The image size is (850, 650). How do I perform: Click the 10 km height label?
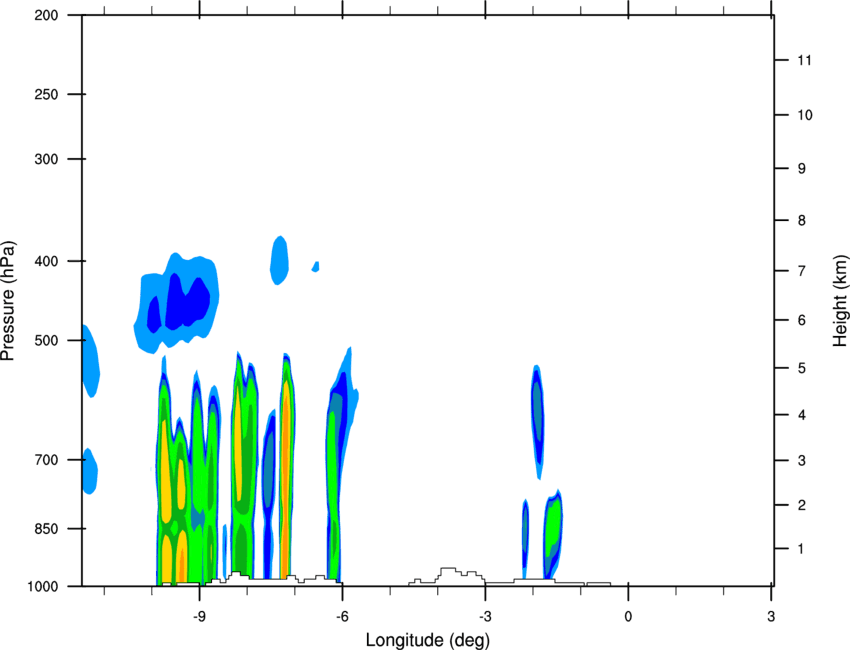[x=805, y=115]
